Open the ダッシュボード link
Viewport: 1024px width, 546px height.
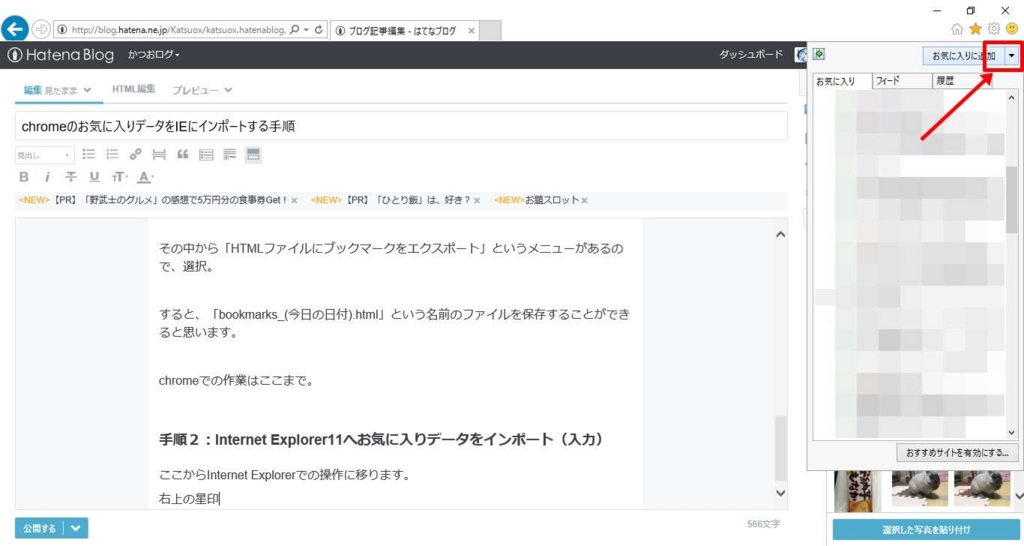pyautogui.click(x=751, y=54)
